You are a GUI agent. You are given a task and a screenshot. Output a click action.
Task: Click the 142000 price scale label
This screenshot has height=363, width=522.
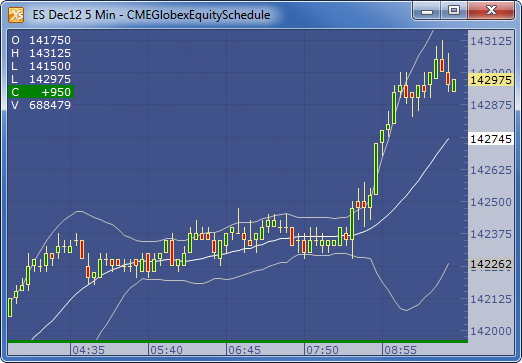[x=491, y=331]
